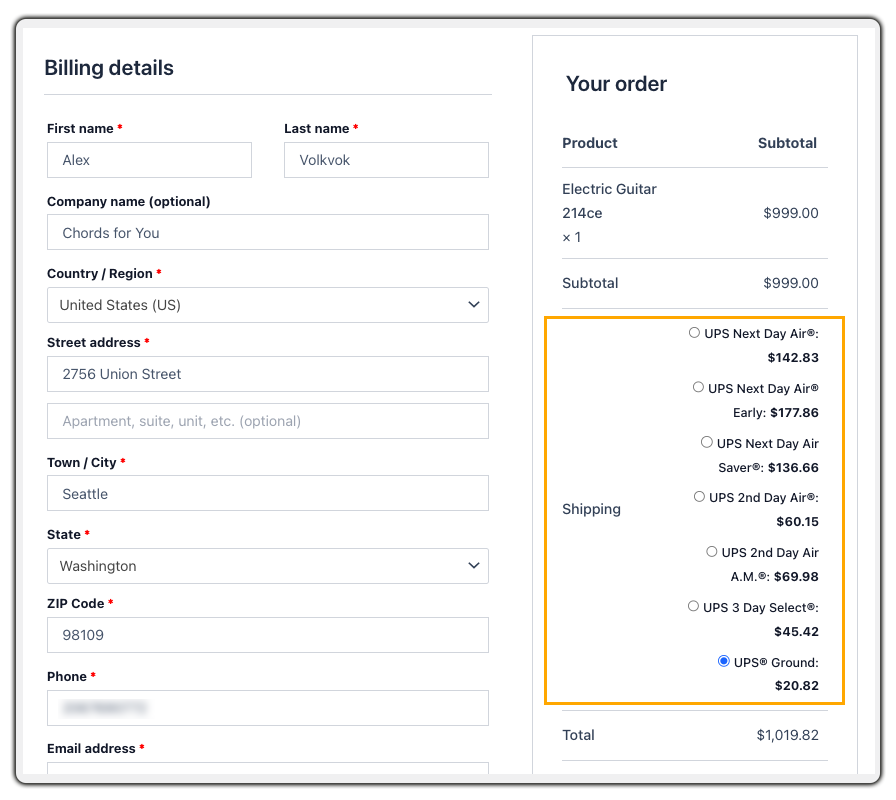The height and width of the screenshot is (800, 896).
Task: Click the Email address input field
Action: click(x=267, y=768)
